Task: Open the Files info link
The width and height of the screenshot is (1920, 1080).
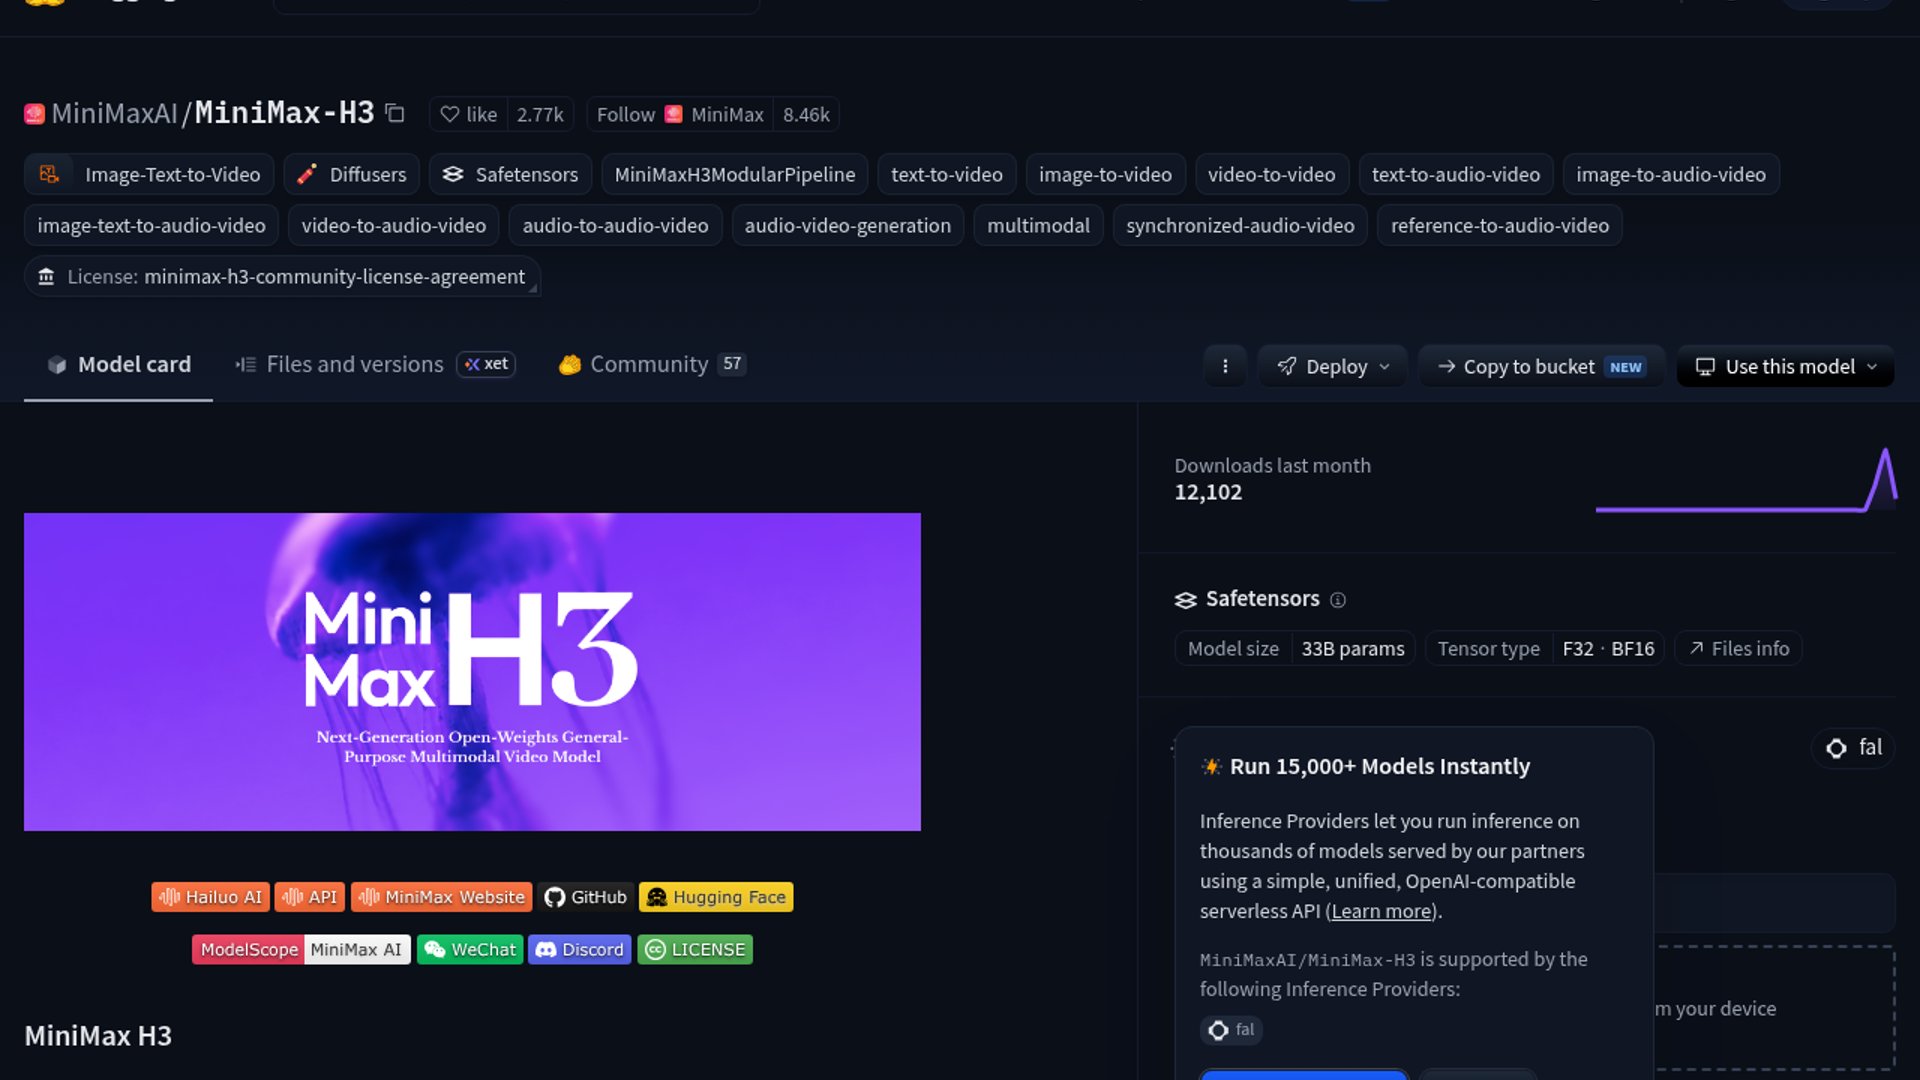Action: 1739,648
